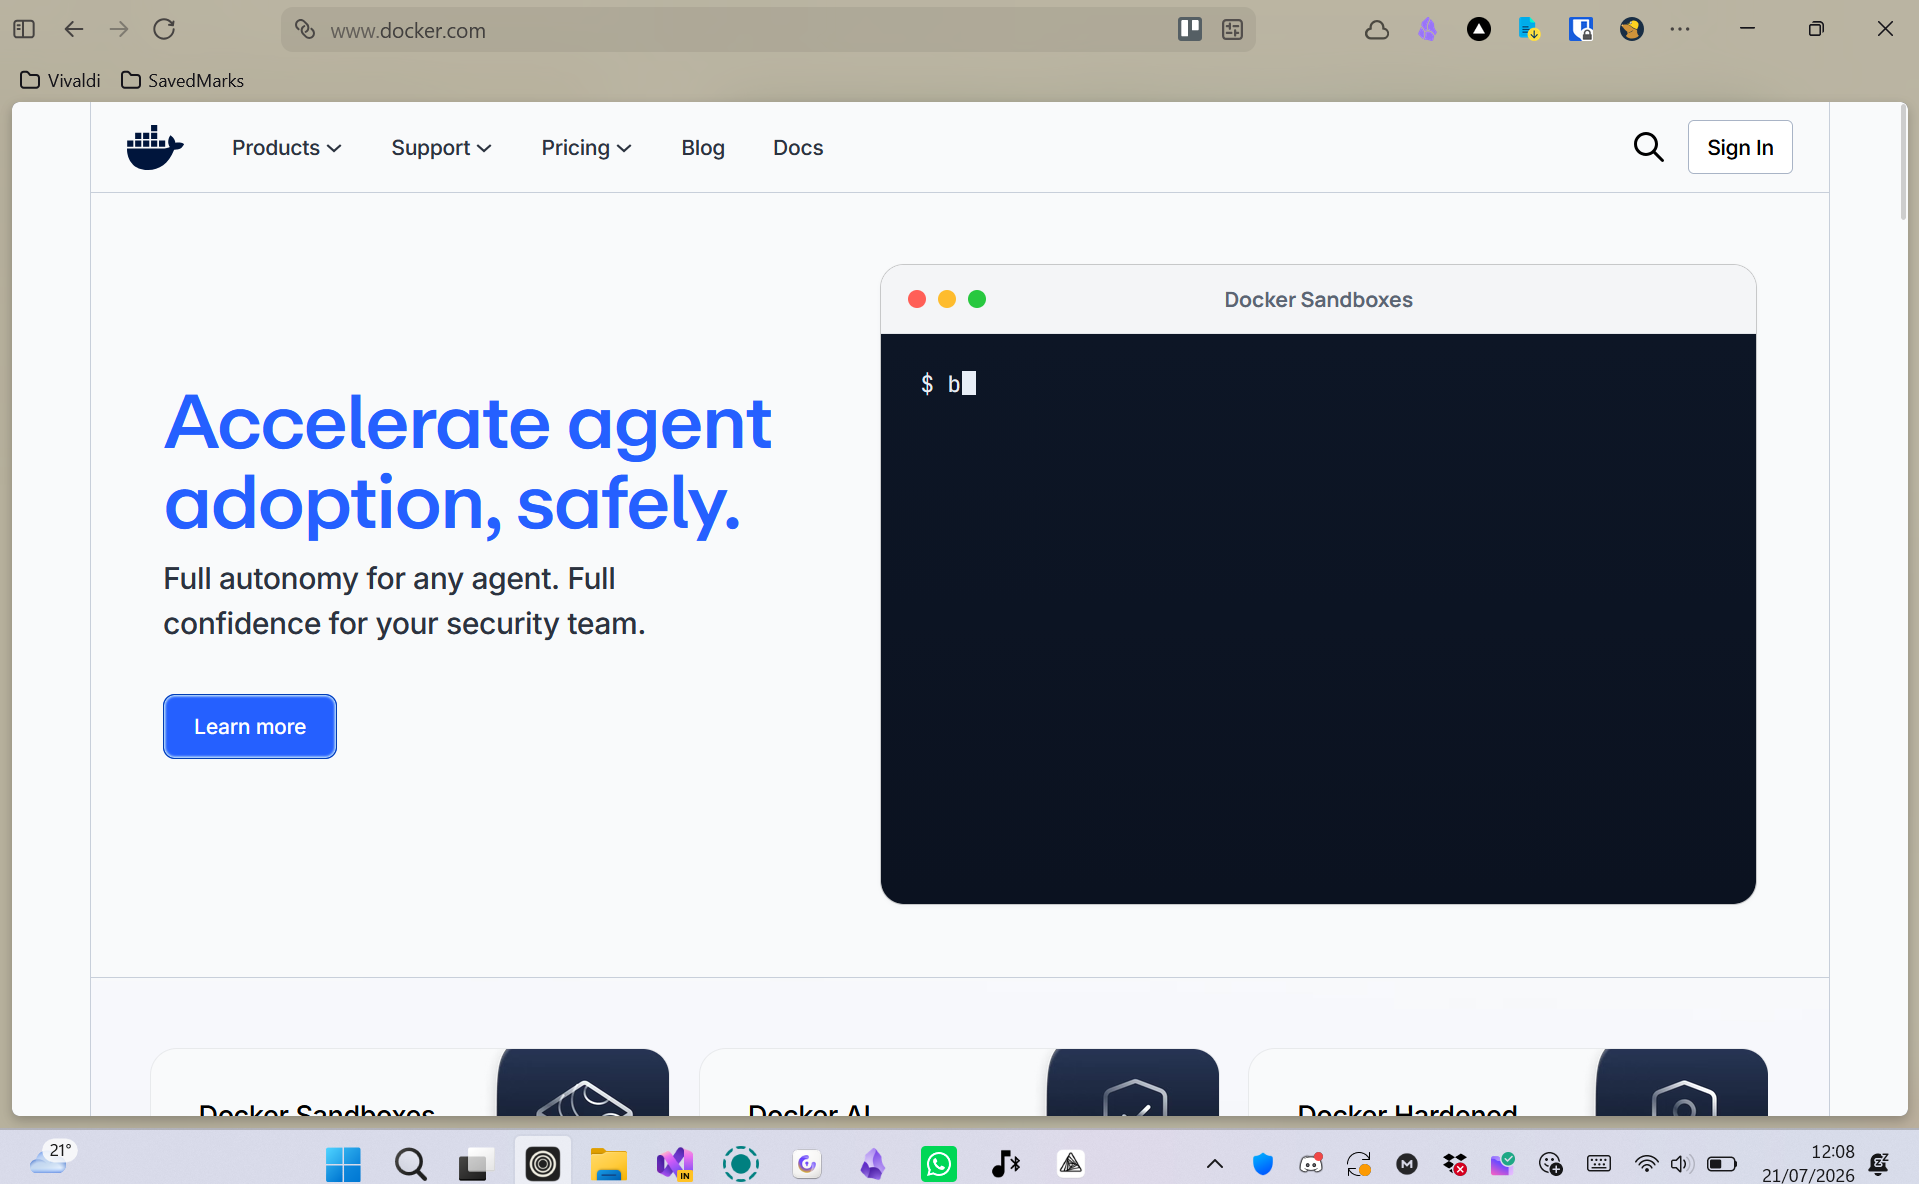Click the green dot in Docker Sandboxes window
Screen dimensions: 1919x1184
977,299
